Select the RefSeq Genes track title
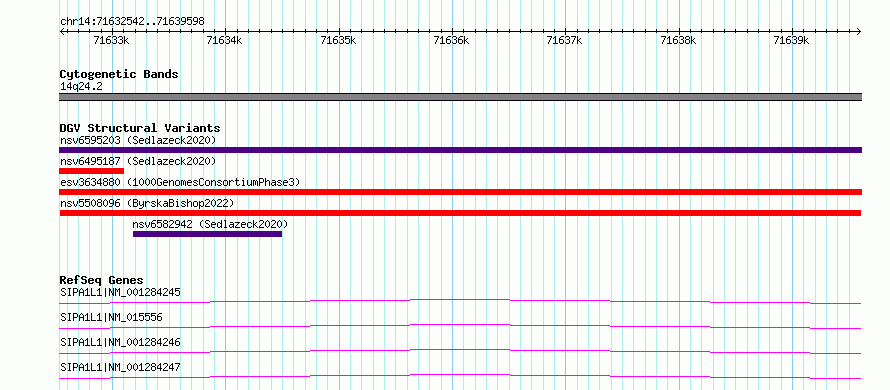The height and width of the screenshot is (390, 890). [x=102, y=280]
